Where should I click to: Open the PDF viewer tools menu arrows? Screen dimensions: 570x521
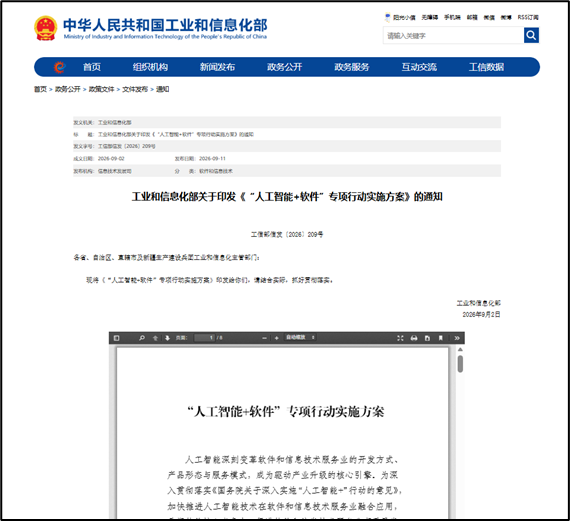point(457,338)
